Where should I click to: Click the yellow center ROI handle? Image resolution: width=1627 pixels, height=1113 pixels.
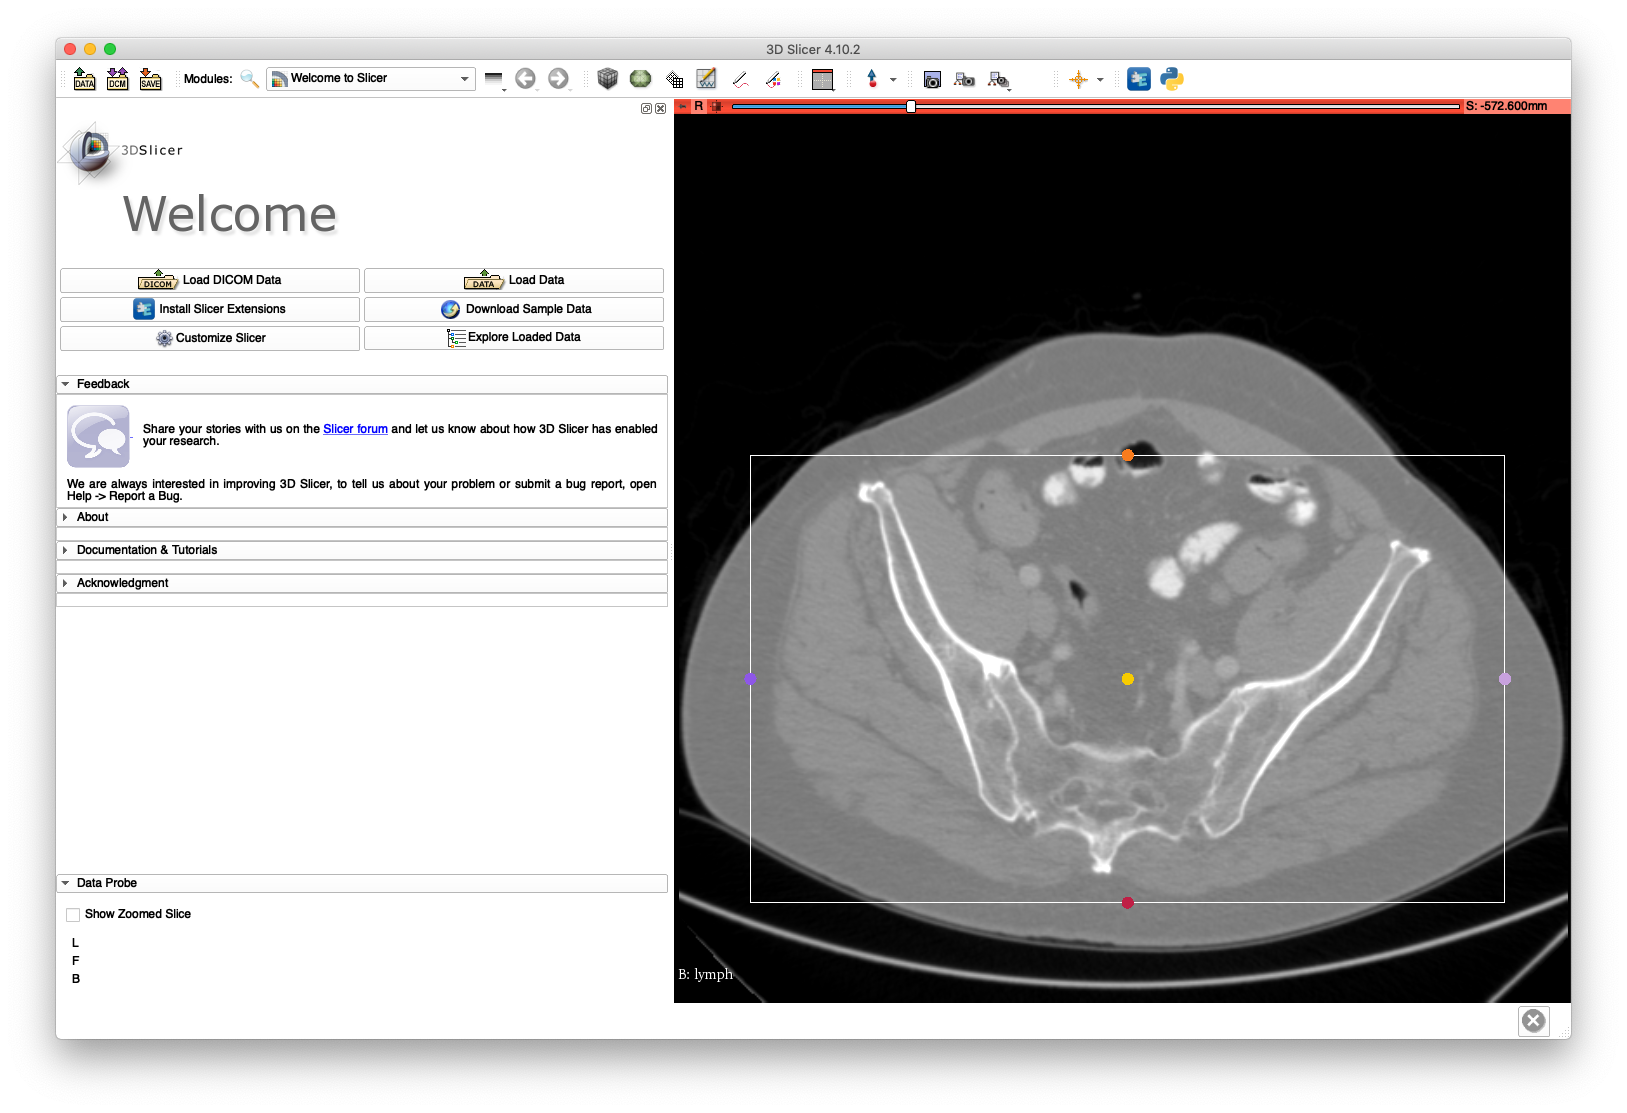[1127, 679]
